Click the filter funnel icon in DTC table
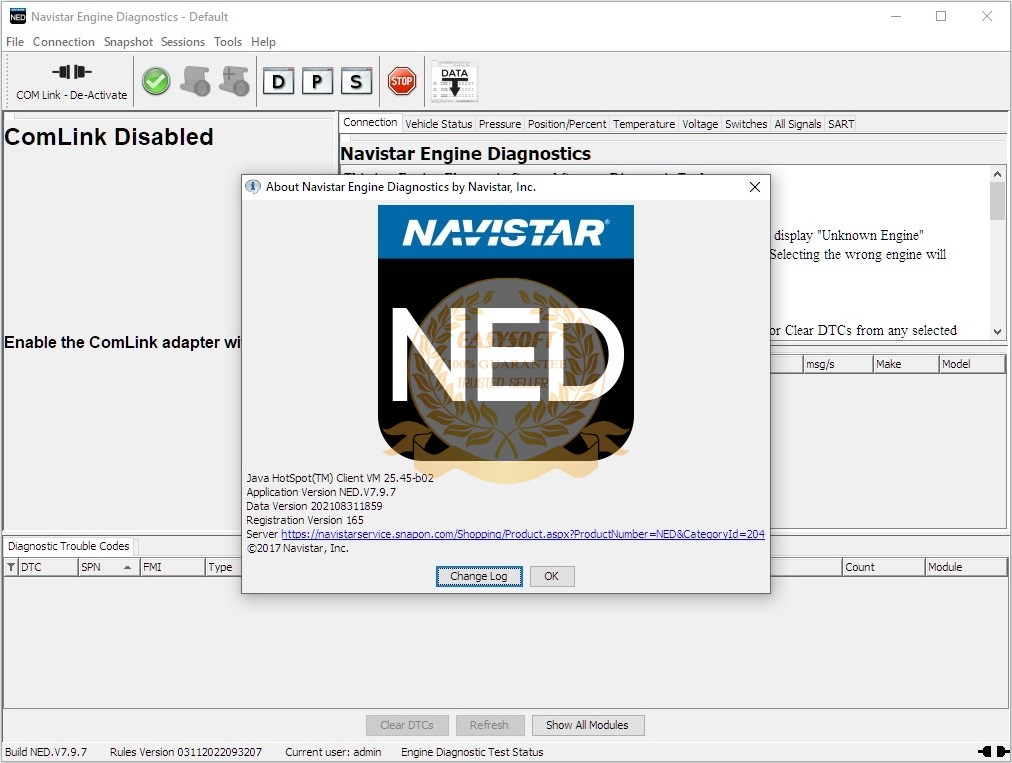1012x763 pixels. 11,567
